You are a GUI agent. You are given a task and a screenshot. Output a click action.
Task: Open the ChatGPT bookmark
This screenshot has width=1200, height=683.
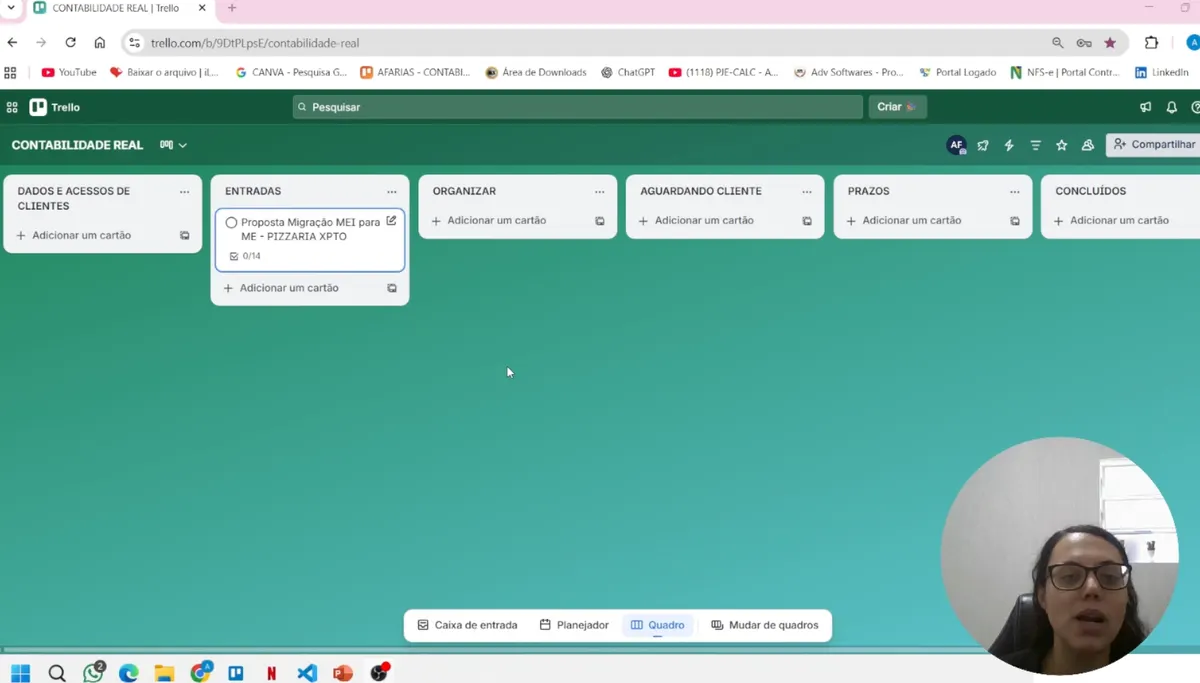[x=628, y=72]
